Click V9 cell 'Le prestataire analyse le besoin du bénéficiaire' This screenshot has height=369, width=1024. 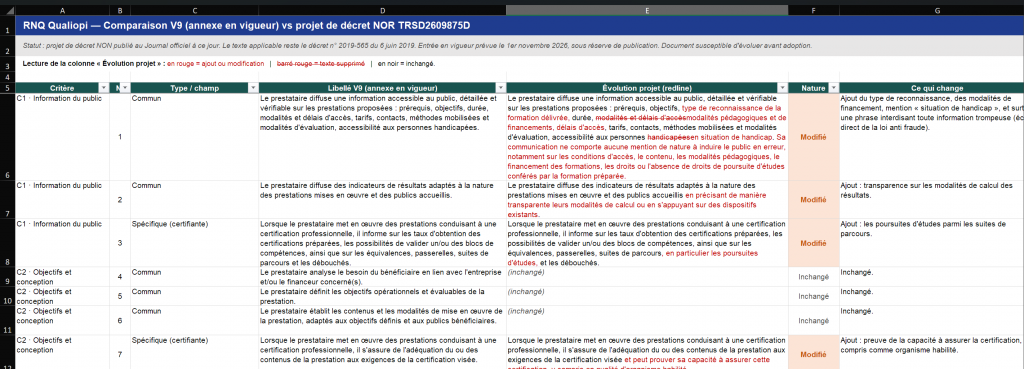[382, 277]
